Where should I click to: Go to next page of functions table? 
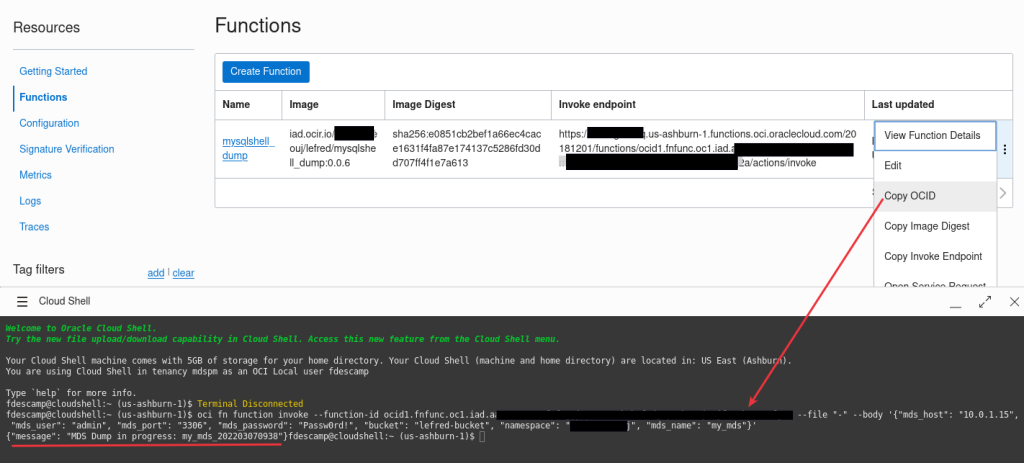1003,193
